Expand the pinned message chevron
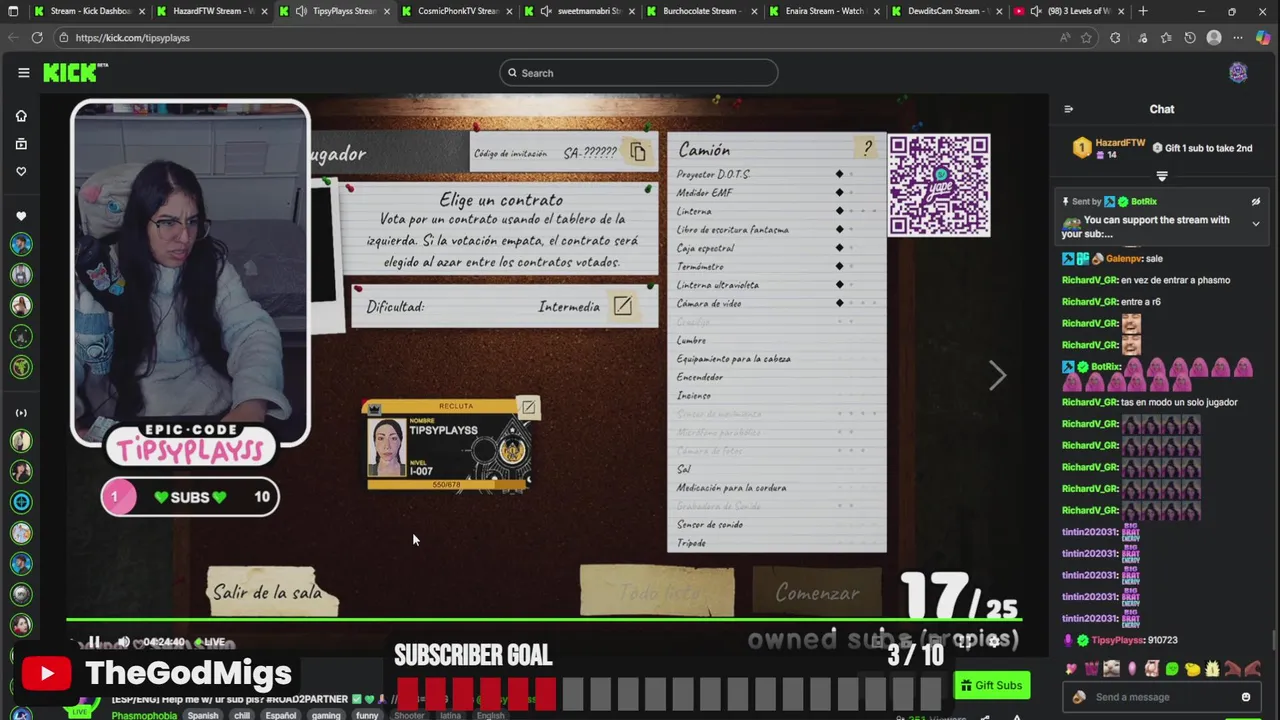The image size is (1280, 720). (x=1256, y=224)
